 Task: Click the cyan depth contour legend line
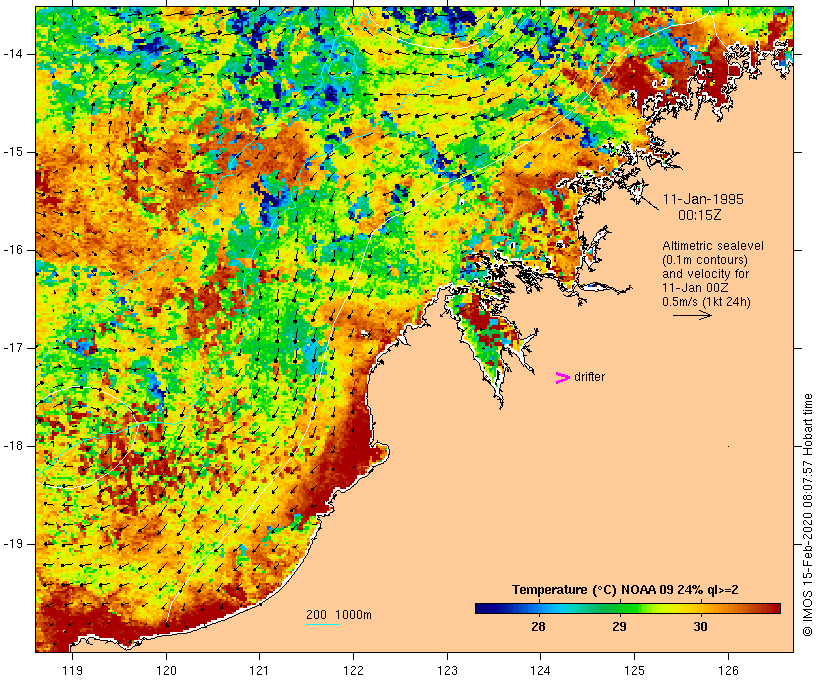tap(323, 624)
